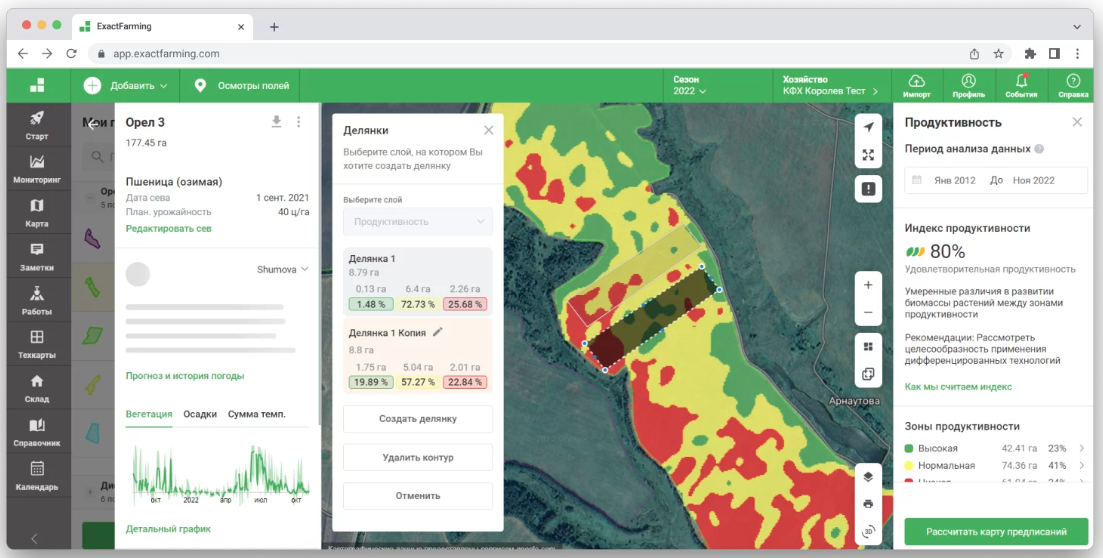
Task: Open the Сезон 2022 dropdown
Action: coord(689,85)
